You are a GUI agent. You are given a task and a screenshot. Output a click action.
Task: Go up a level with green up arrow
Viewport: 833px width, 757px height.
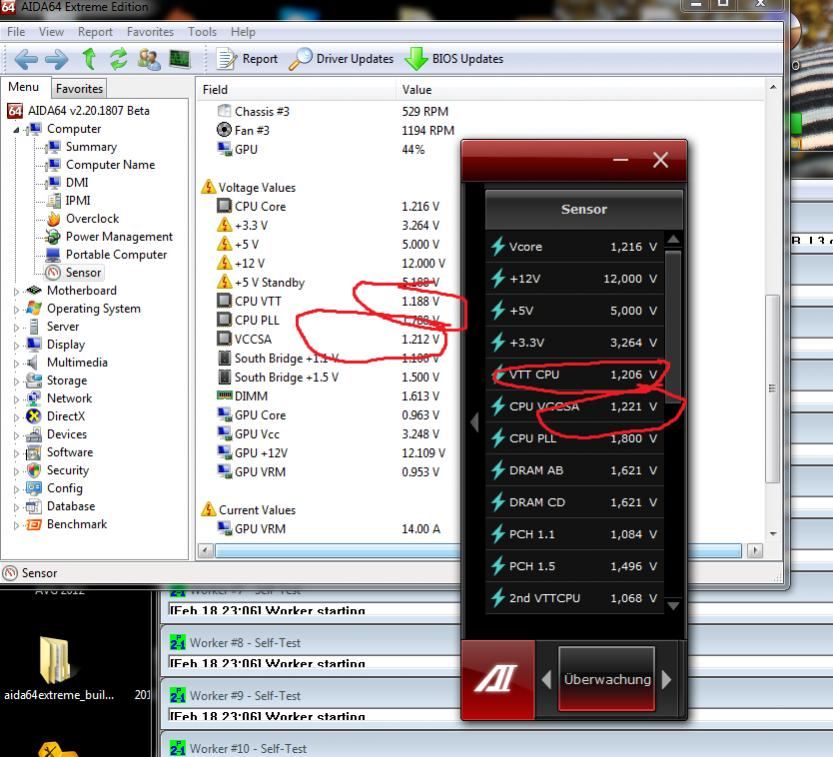pos(89,58)
